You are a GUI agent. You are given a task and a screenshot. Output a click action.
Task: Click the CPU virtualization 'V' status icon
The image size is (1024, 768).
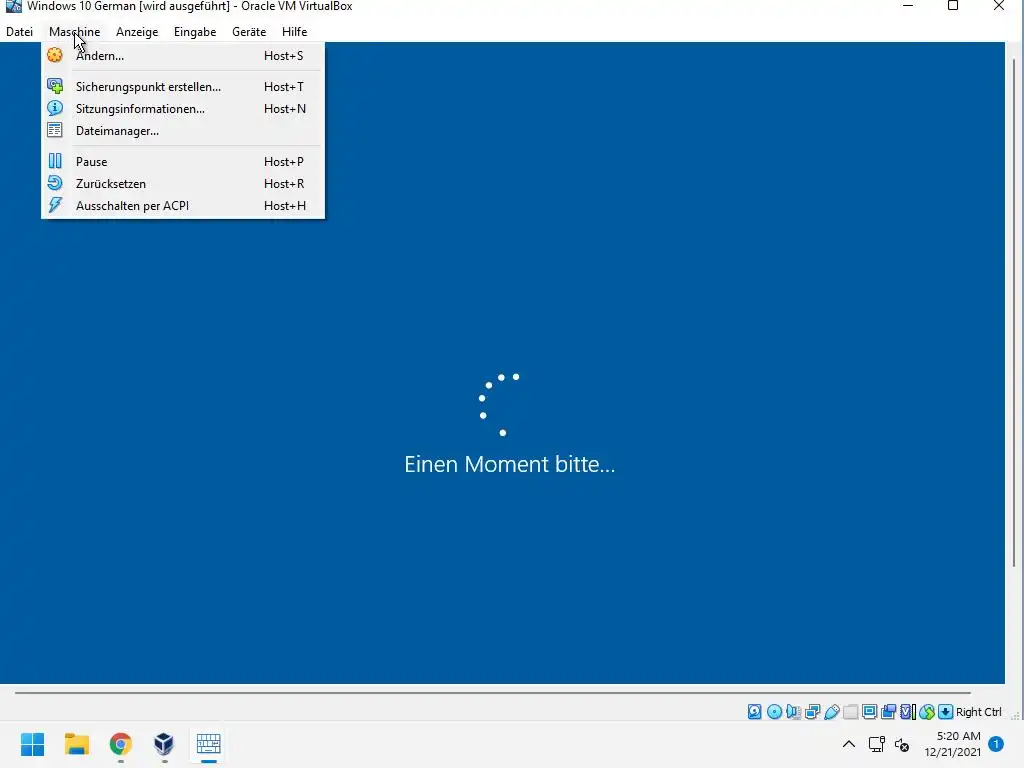(x=908, y=712)
